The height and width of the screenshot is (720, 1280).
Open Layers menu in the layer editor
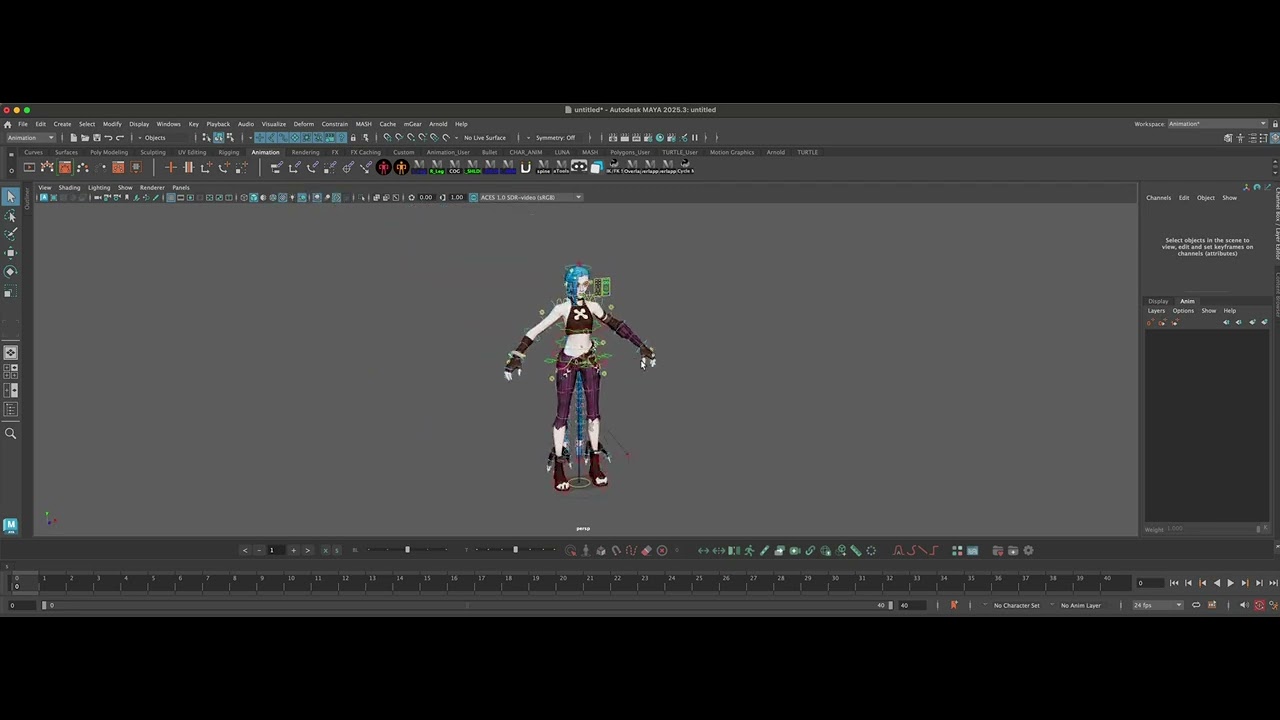coord(1156,311)
